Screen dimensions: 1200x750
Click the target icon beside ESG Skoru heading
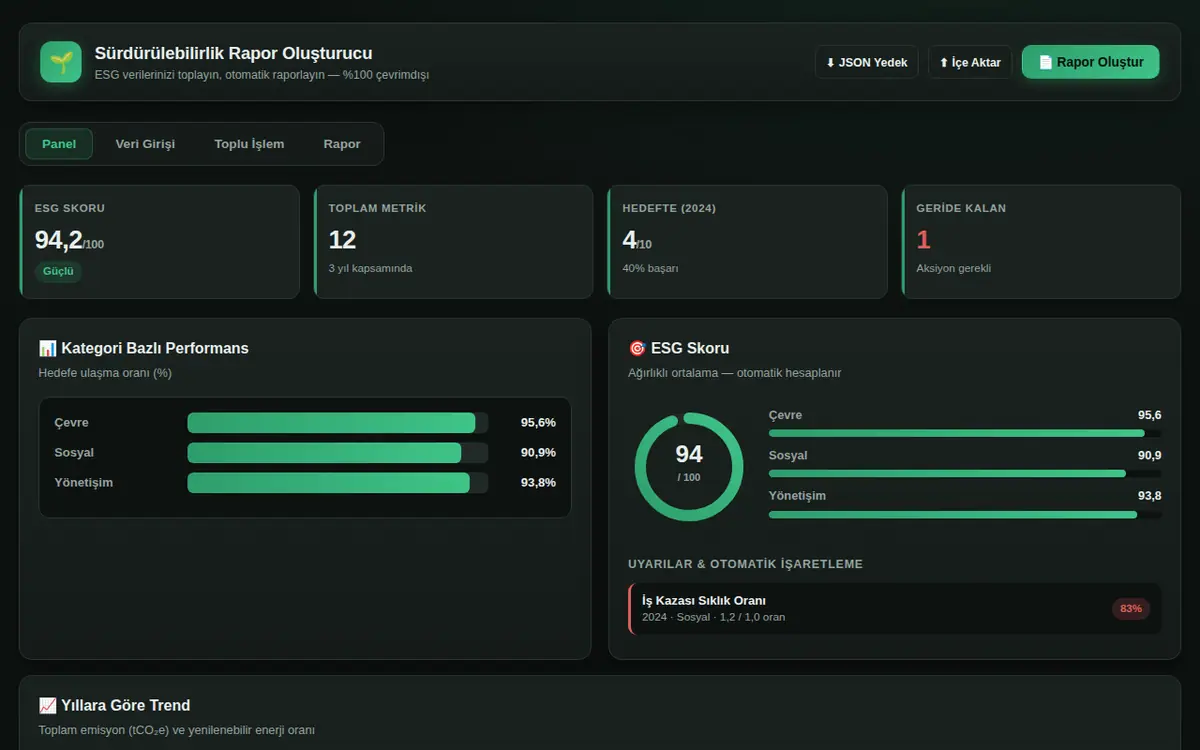(637, 348)
